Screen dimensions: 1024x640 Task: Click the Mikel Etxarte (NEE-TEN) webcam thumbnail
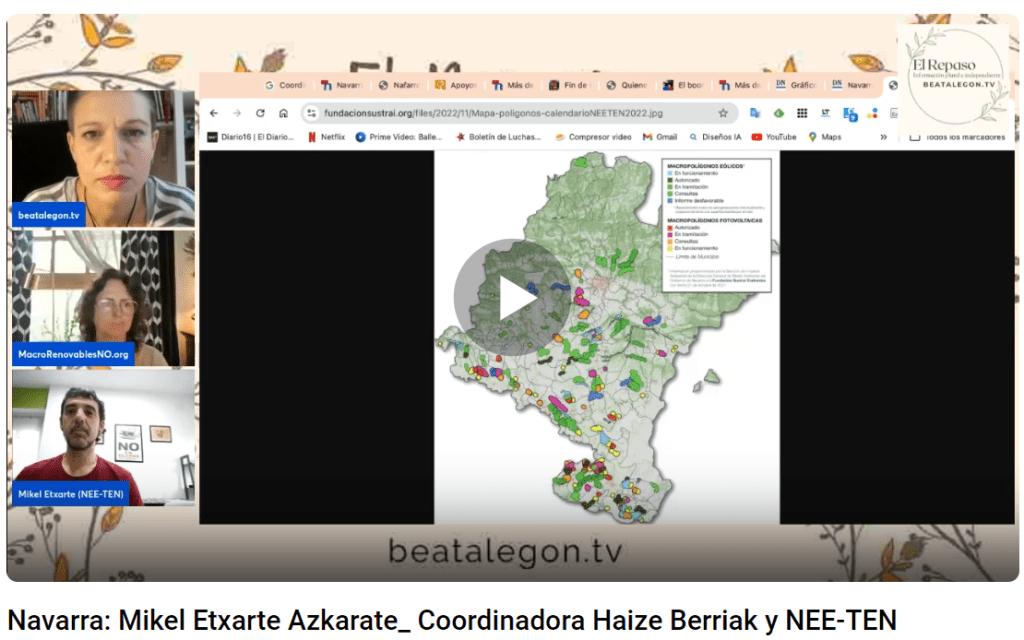103,437
